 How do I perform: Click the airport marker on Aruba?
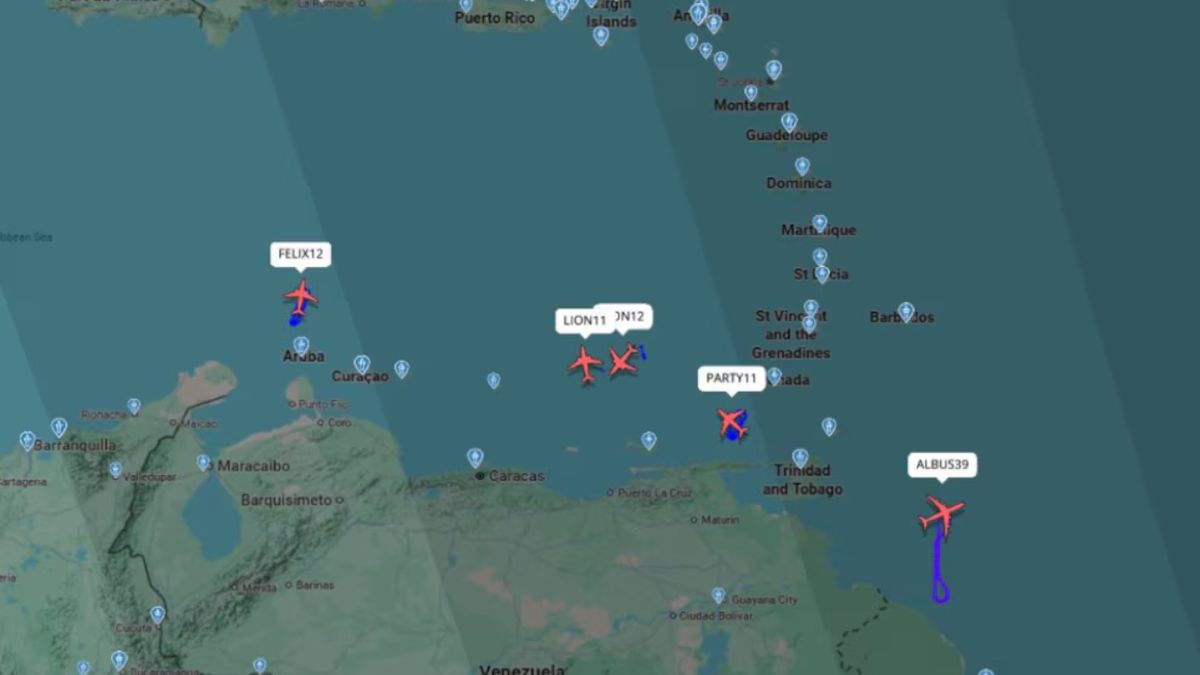(x=301, y=345)
